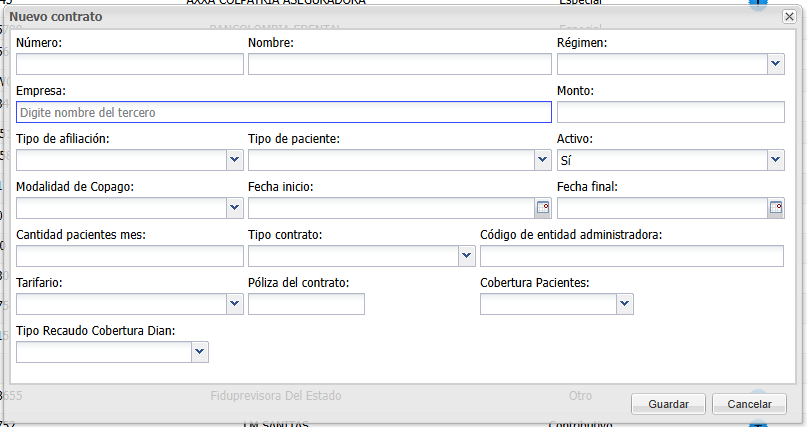Viewport: 807px width, 427px height.
Task: Select the Empresa tercero search field
Action: 284,113
